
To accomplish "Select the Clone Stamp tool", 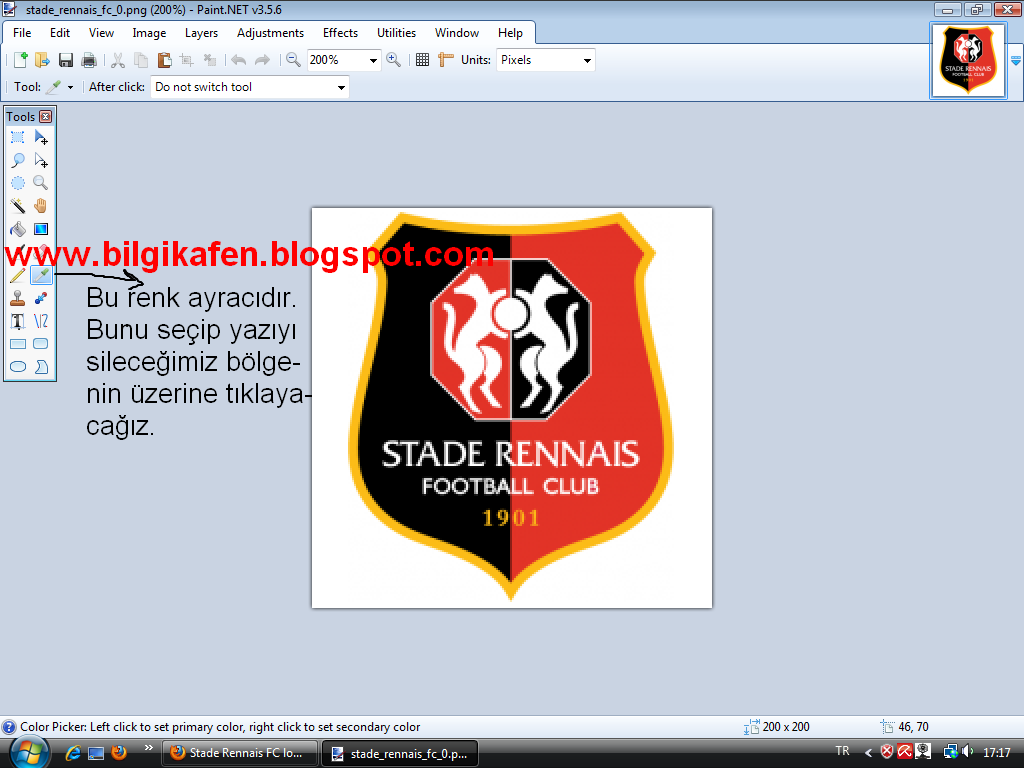I will 18,298.
